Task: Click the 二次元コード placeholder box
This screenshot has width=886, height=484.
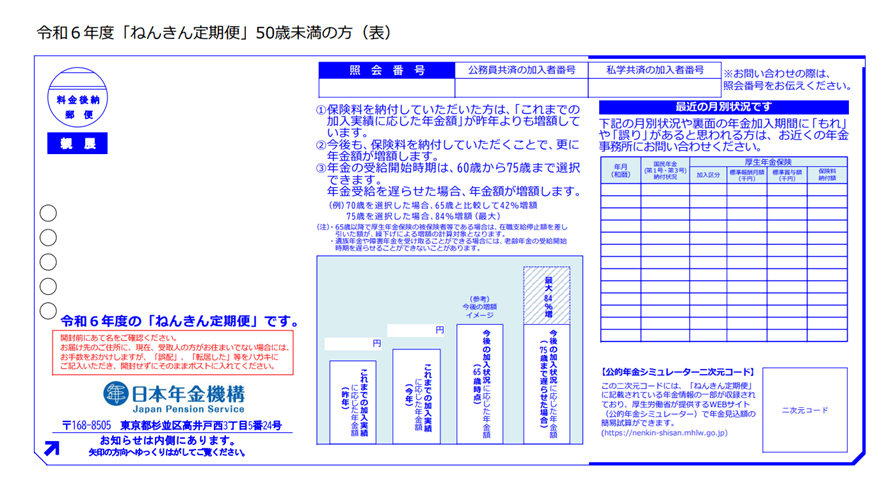Action: click(804, 409)
